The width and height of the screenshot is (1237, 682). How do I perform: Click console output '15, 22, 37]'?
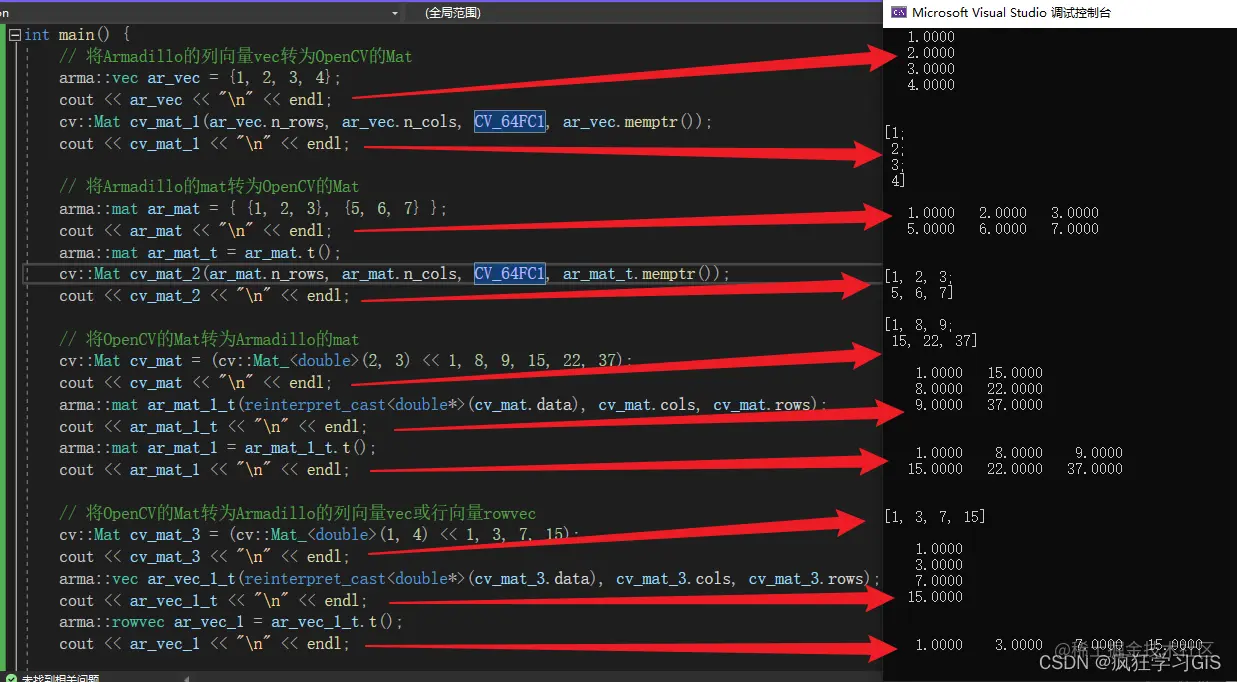click(x=934, y=341)
